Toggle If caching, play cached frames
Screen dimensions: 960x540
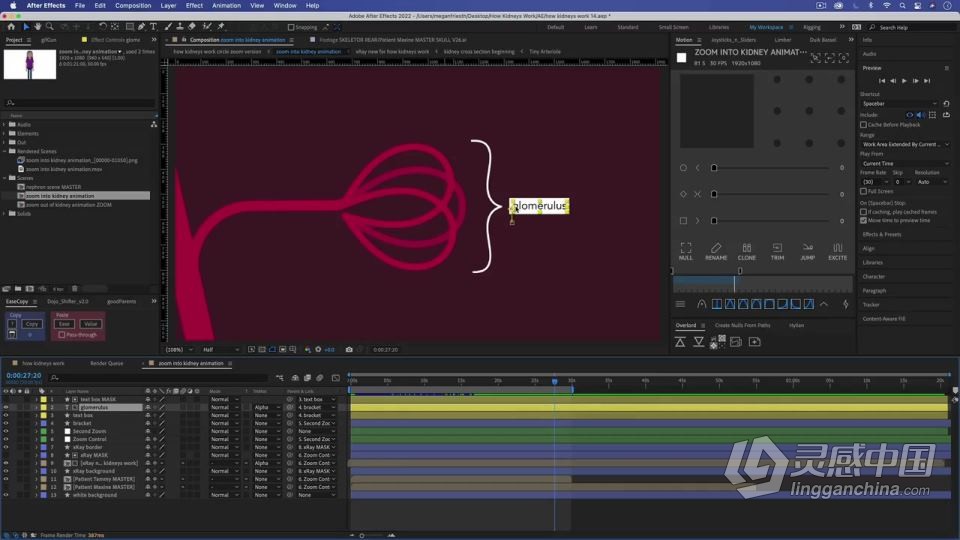pyautogui.click(x=863, y=212)
